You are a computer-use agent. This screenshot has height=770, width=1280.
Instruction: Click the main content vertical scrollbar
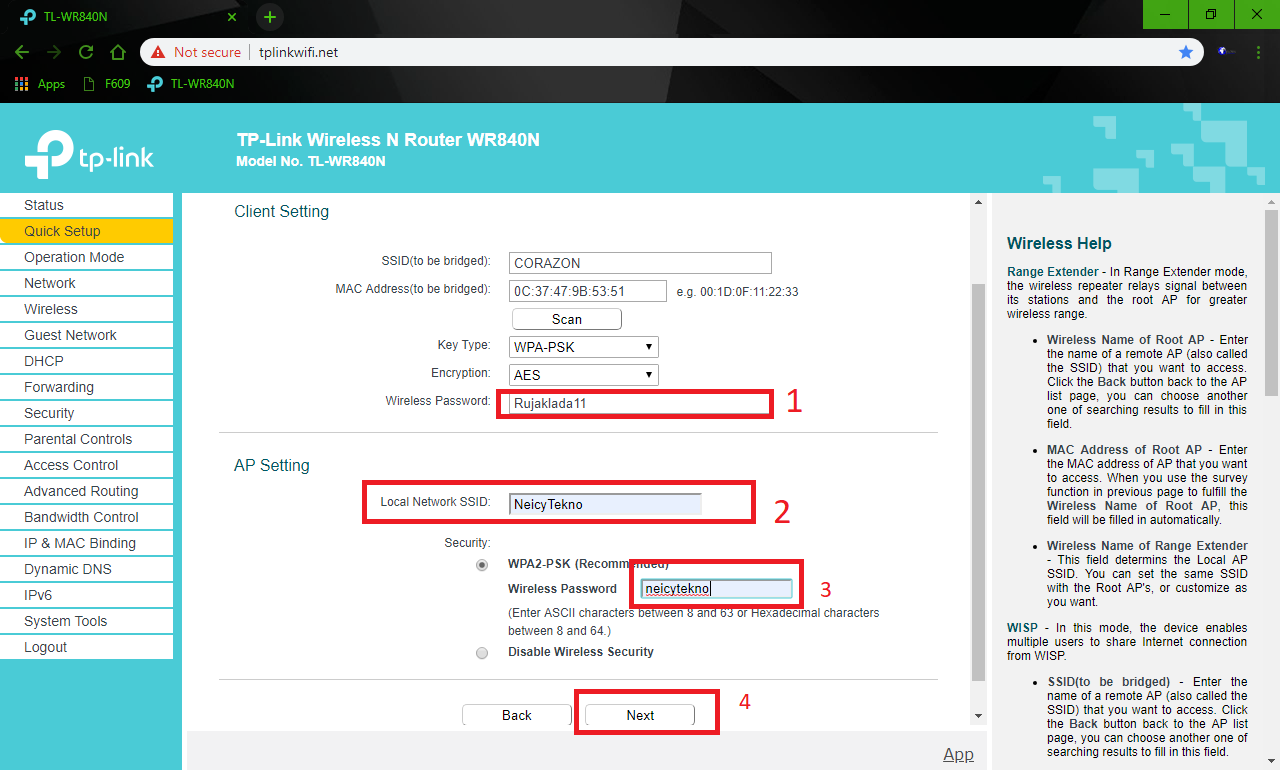pos(978,482)
